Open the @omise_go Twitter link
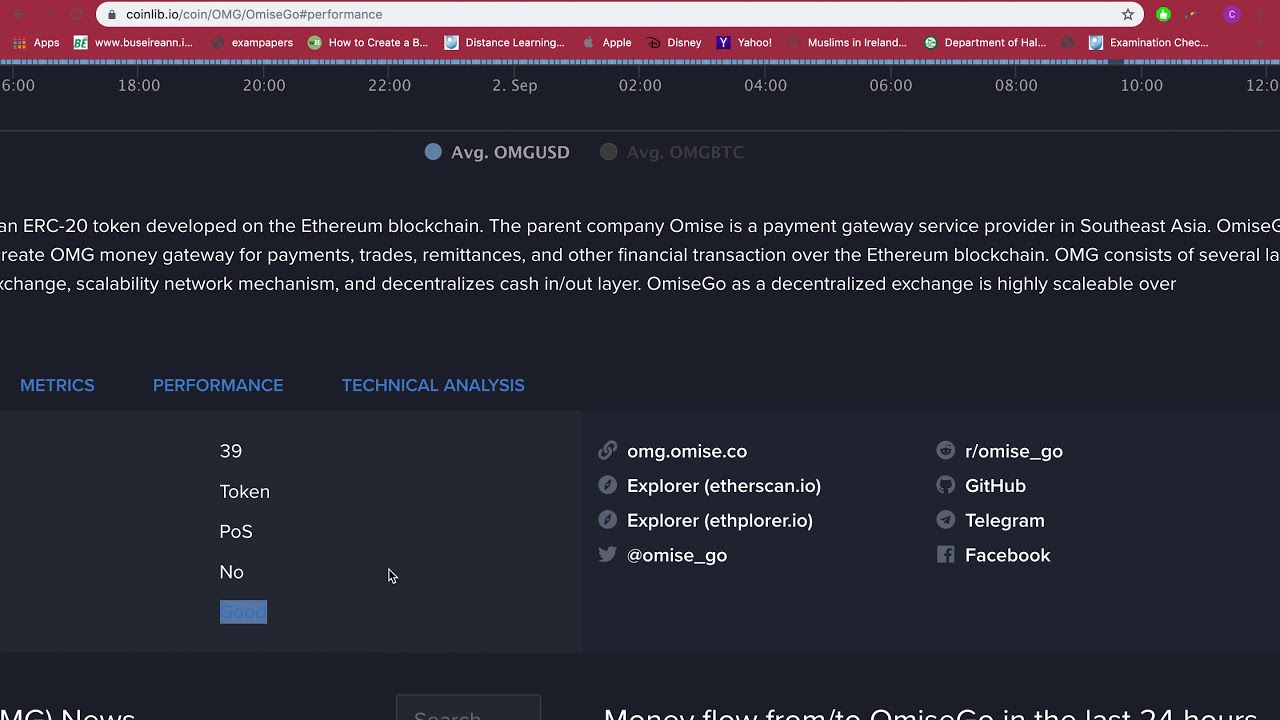 pyautogui.click(x=677, y=555)
